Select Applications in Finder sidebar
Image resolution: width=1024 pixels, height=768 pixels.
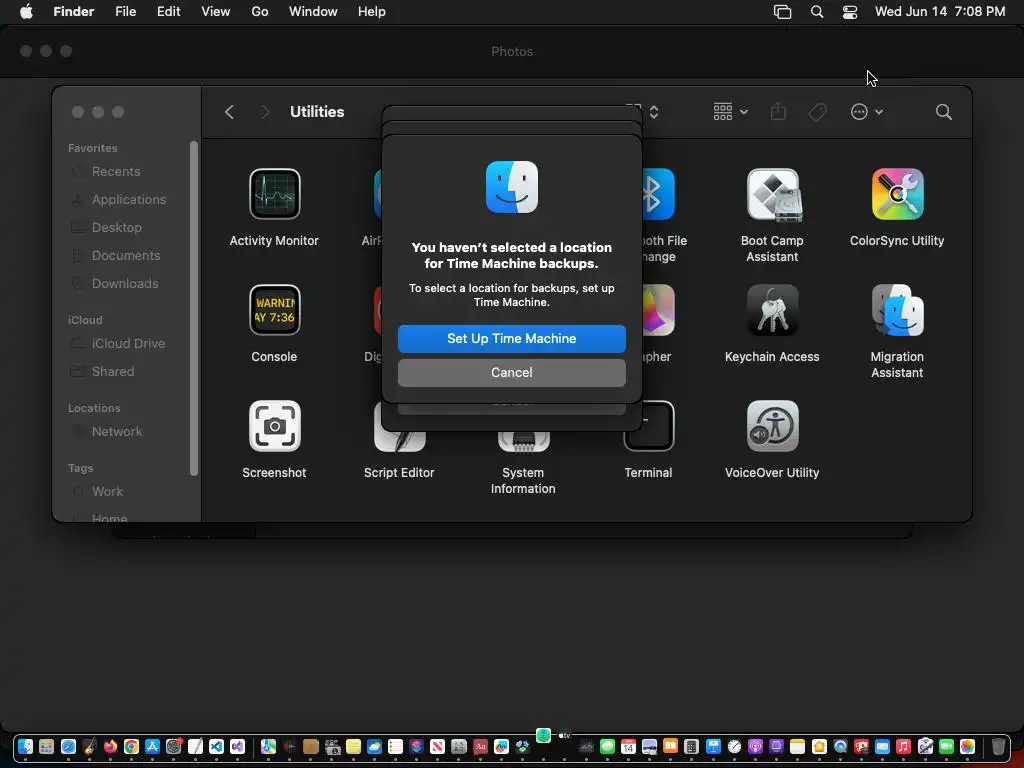(x=129, y=200)
